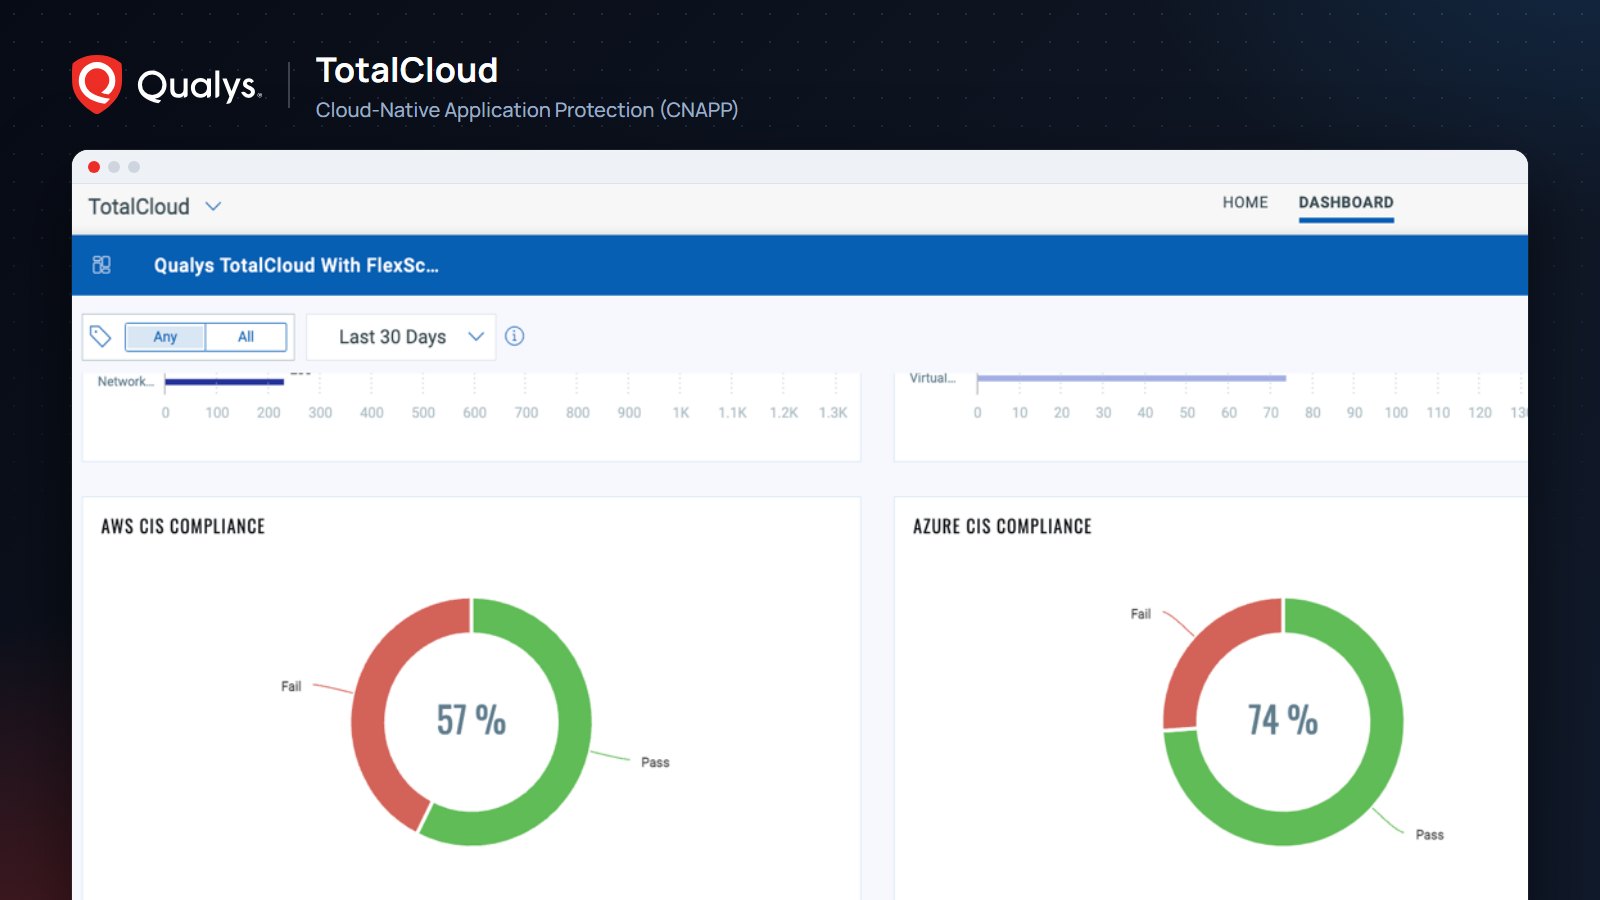Open the Last 30 Days dropdown
This screenshot has width=1600, height=900.
tap(401, 337)
